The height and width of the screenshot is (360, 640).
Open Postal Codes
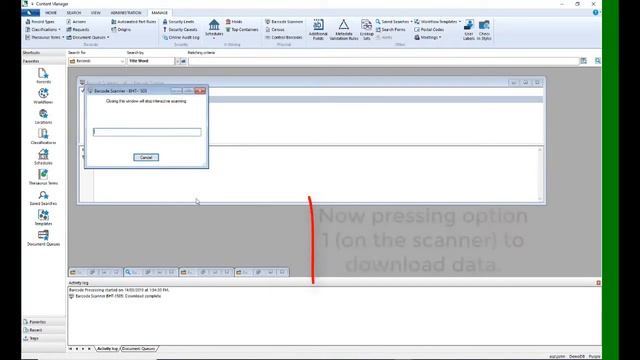coord(429,29)
